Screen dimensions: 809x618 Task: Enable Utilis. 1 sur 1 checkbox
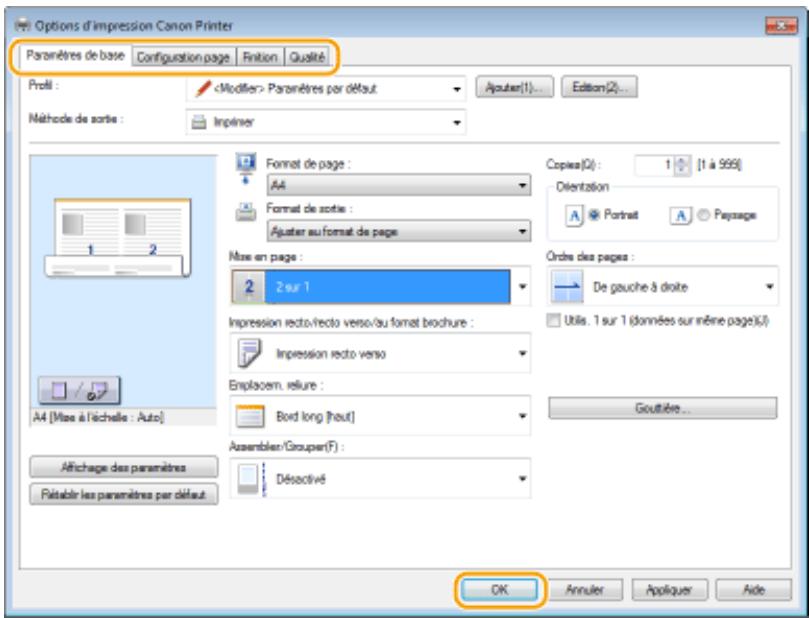[x=553, y=320]
